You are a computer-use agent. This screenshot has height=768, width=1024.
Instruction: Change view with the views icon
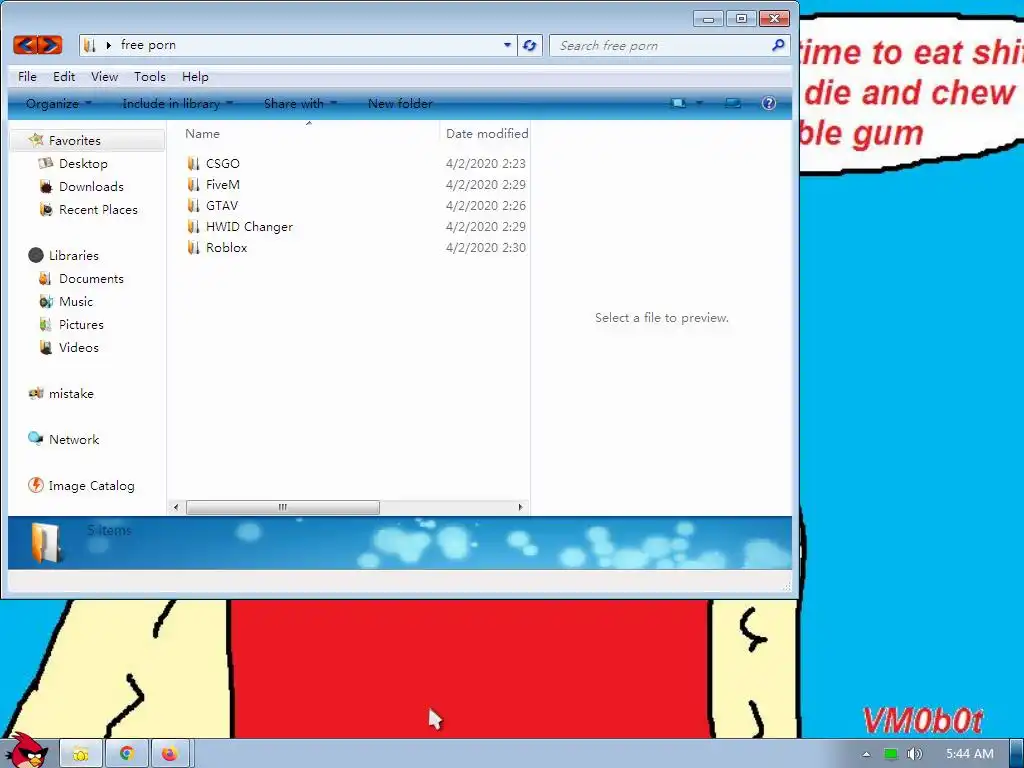tap(679, 103)
